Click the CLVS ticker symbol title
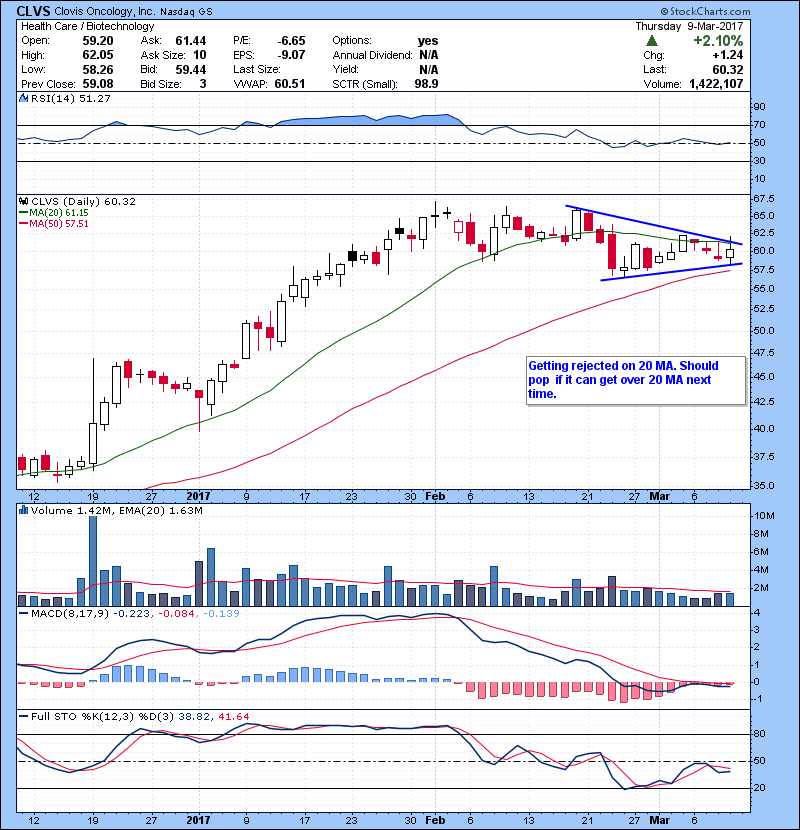 pyautogui.click(x=33, y=11)
